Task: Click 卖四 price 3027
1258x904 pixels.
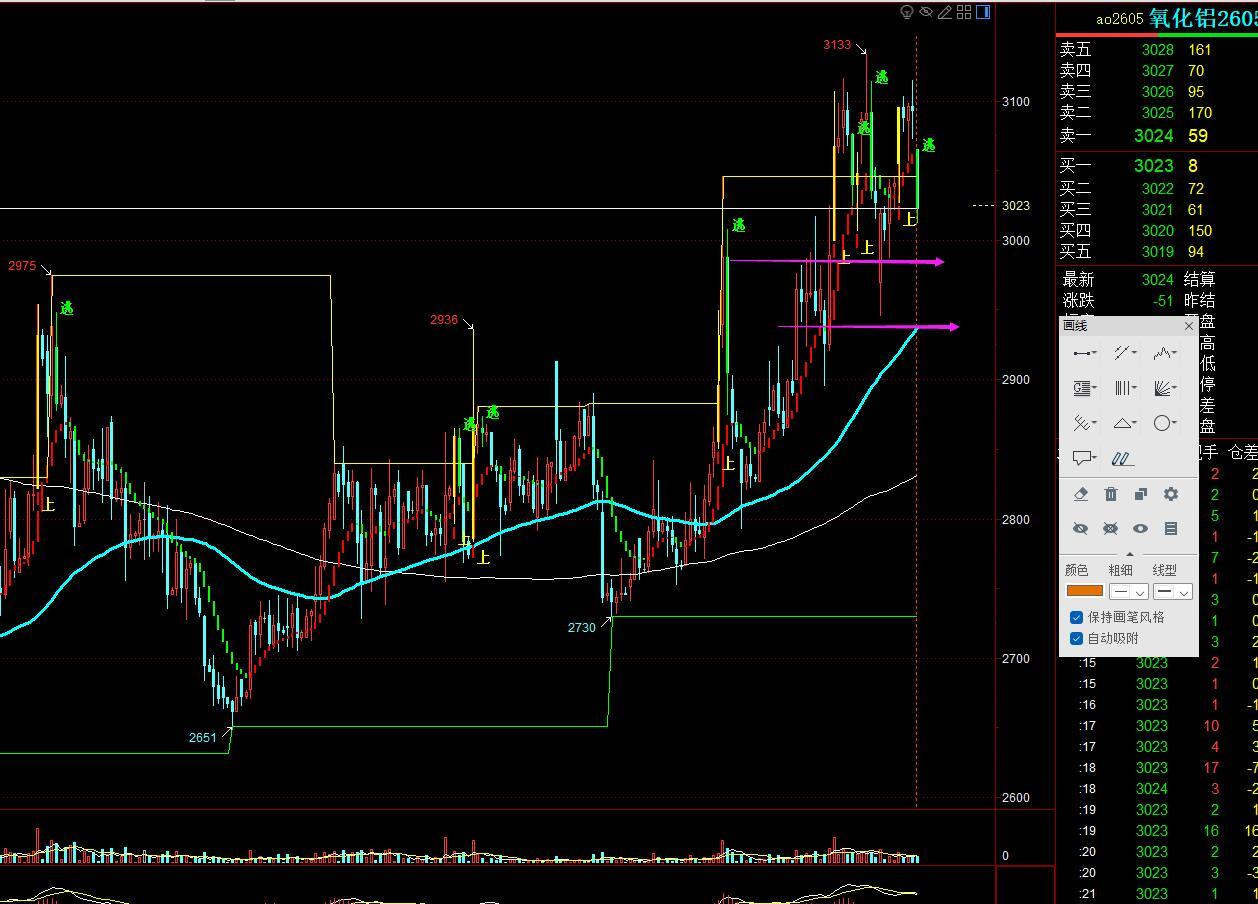Action: 1158,70
